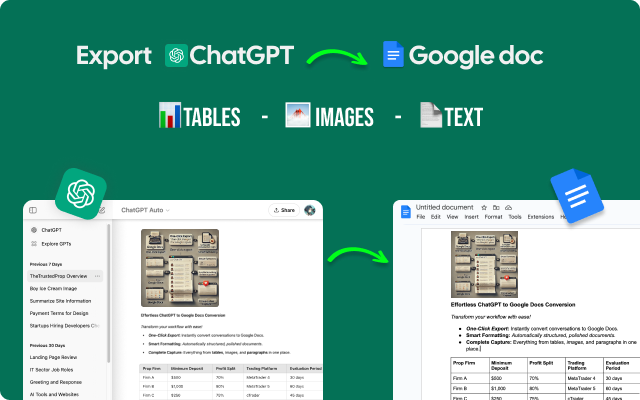The width and height of the screenshot is (640, 400).
Task: Open Payment Terms for Design chat
Action: (x=59, y=313)
